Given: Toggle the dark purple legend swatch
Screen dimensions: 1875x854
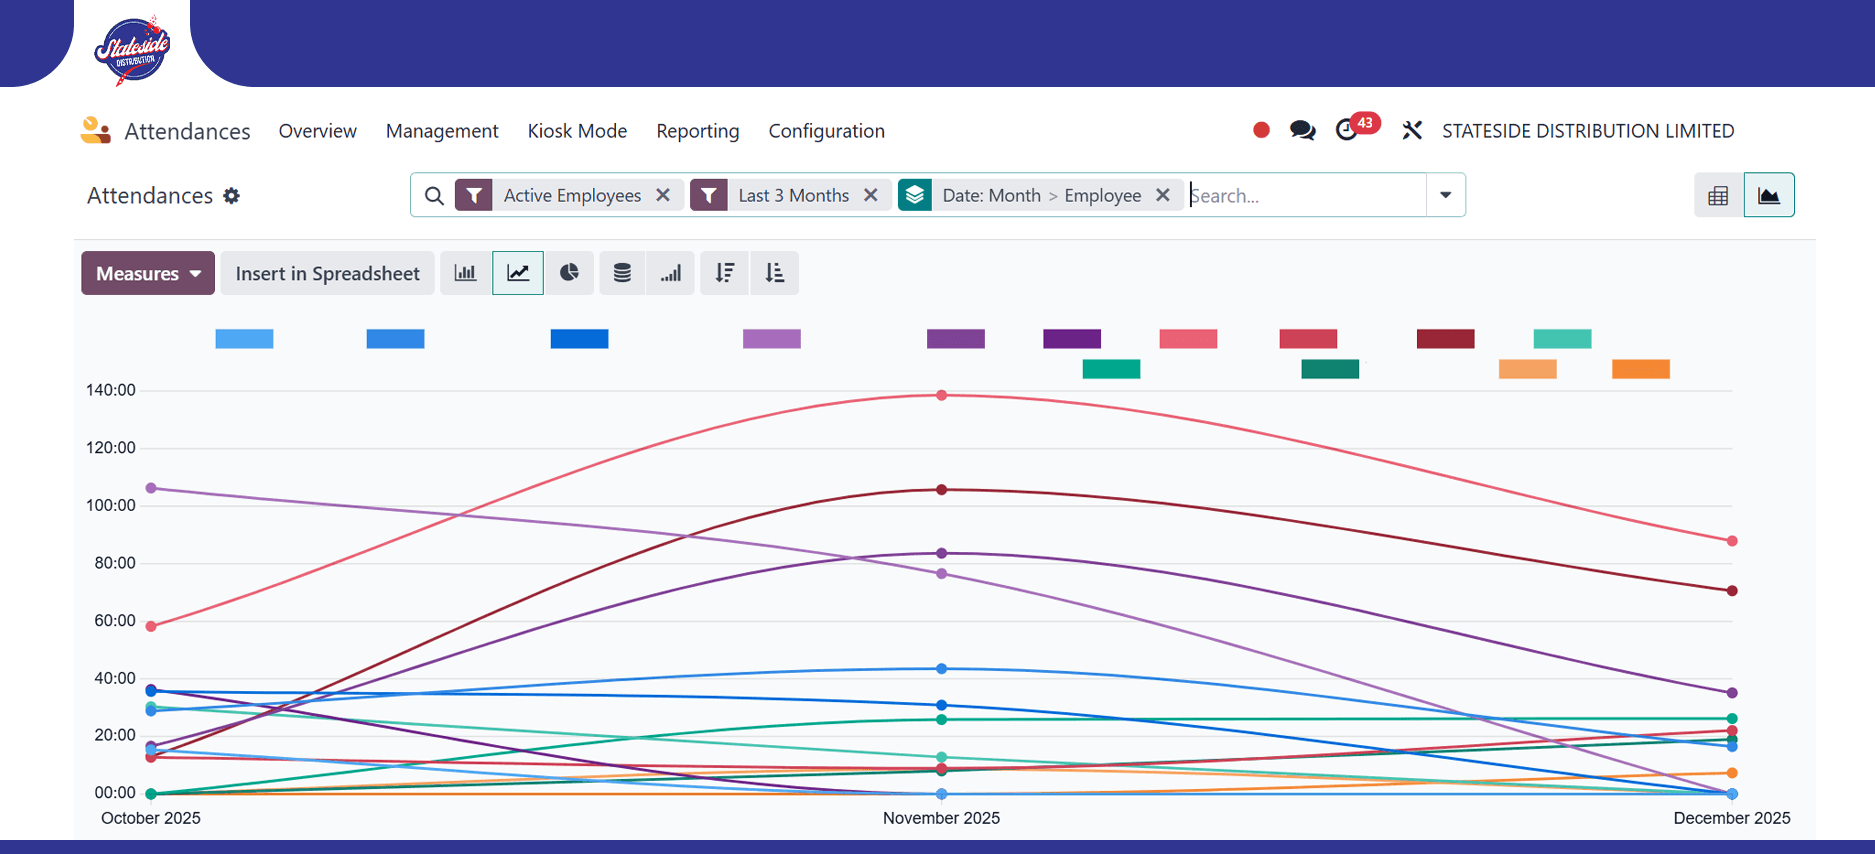Looking at the screenshot, I should [x=1072, y=339].
